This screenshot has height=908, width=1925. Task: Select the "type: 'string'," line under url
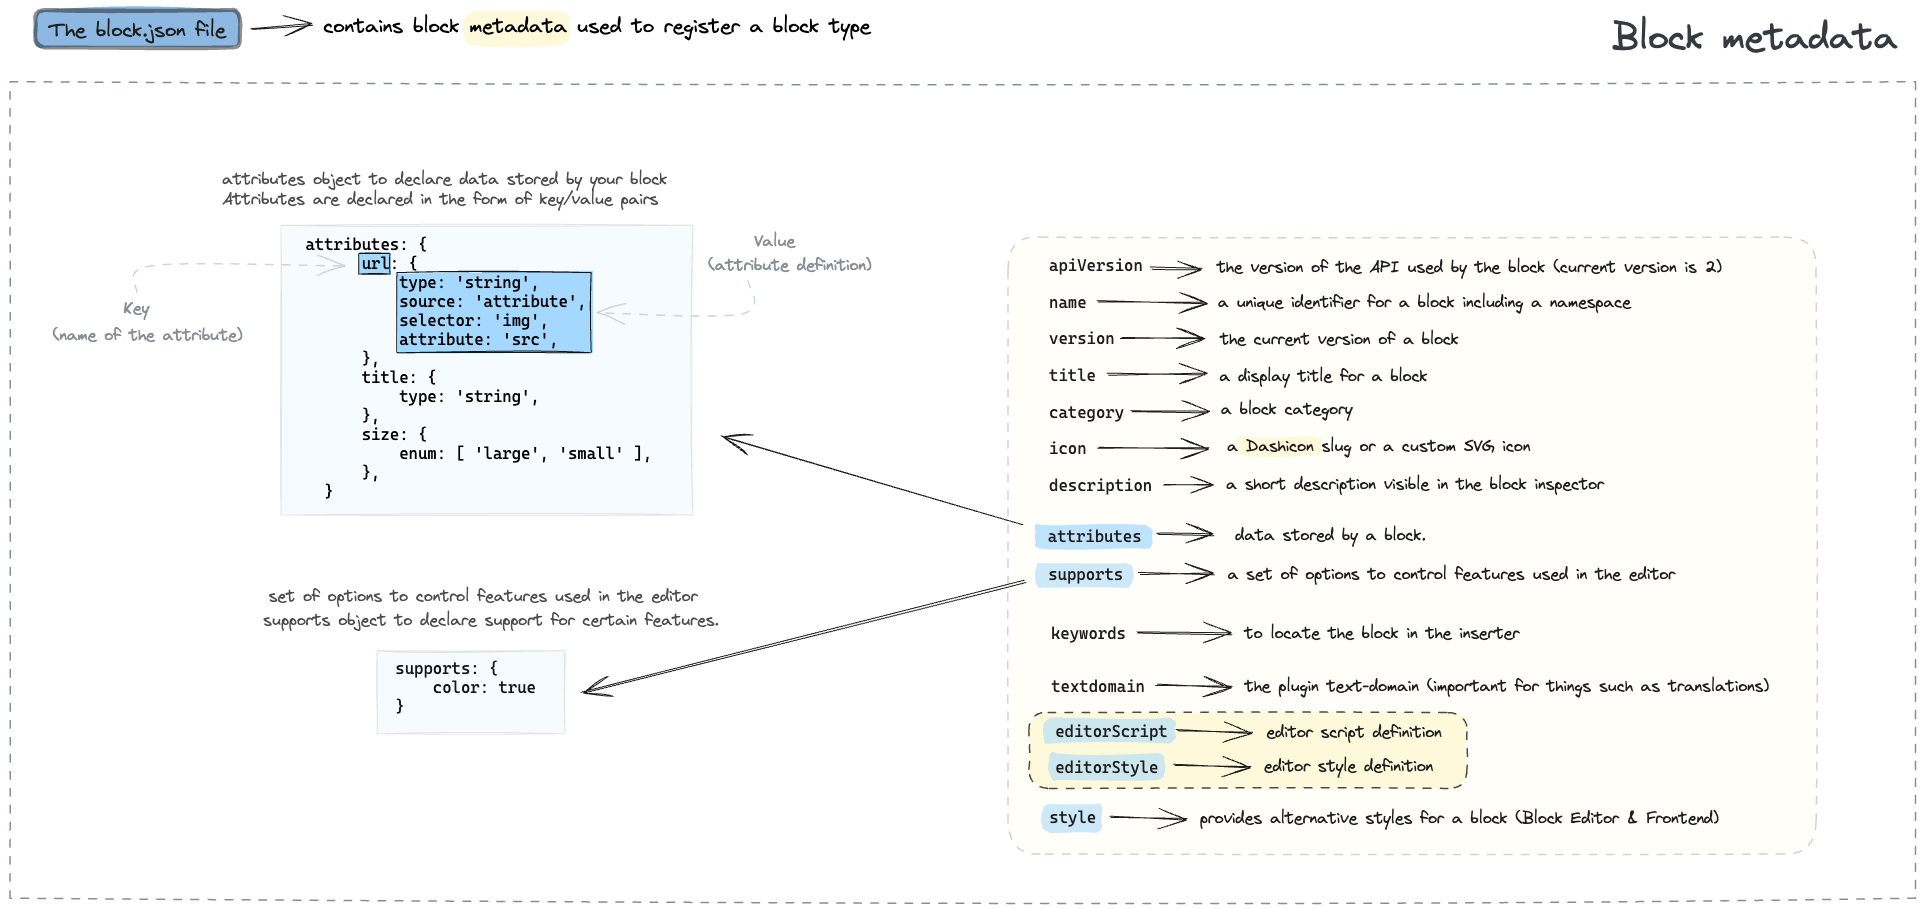pos(469,283)
